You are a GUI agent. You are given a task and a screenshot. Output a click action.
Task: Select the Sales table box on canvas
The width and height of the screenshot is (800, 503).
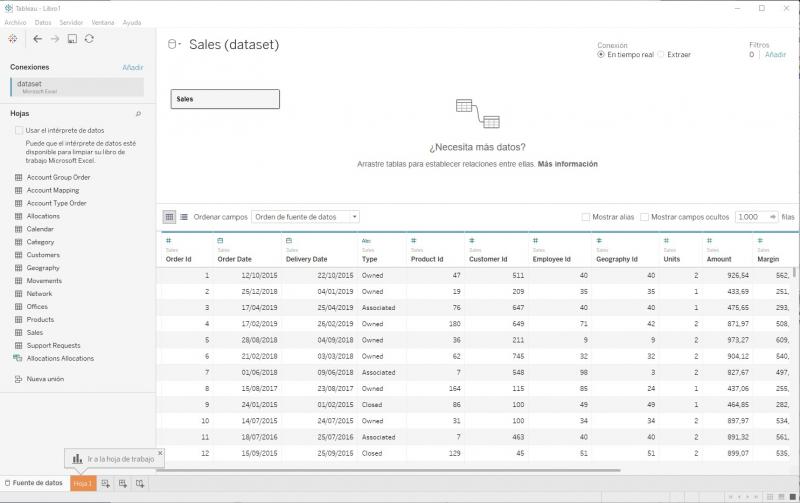(225, 99)
